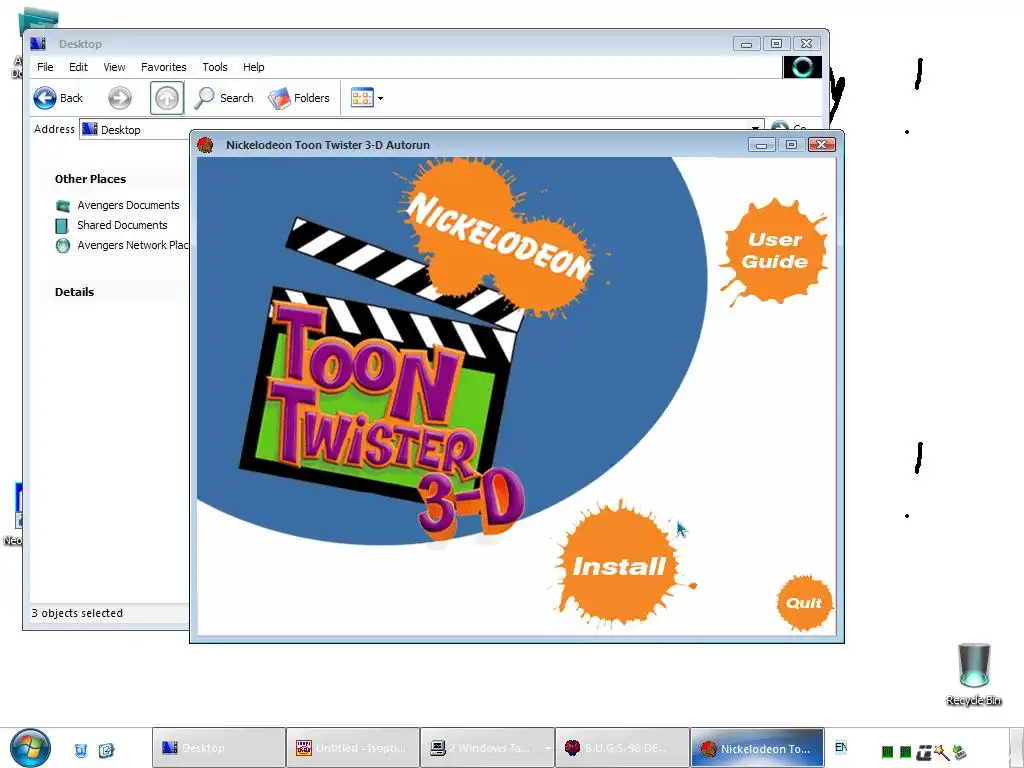Open Avengers Network Places link

tap(133, 245)
